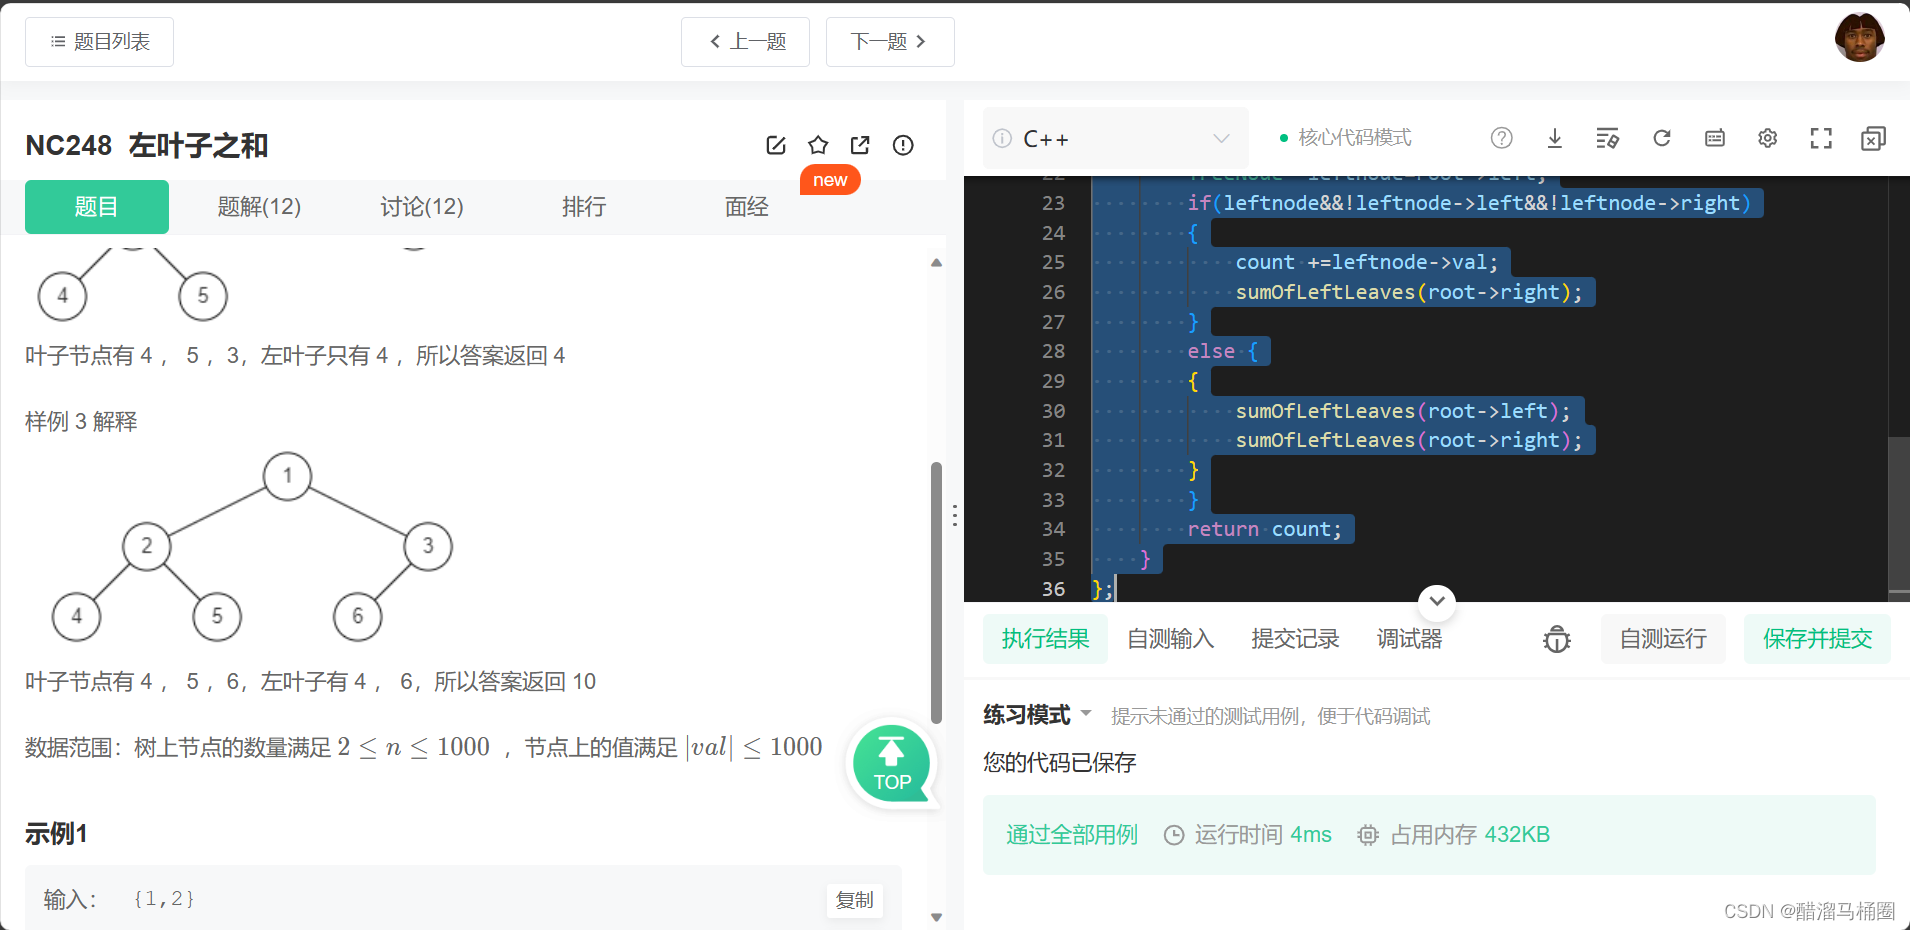The width and height of the screenshot is (1910, 930).
Task: Click code line 'count +=leftnode->val;'
Action: 1366,263
